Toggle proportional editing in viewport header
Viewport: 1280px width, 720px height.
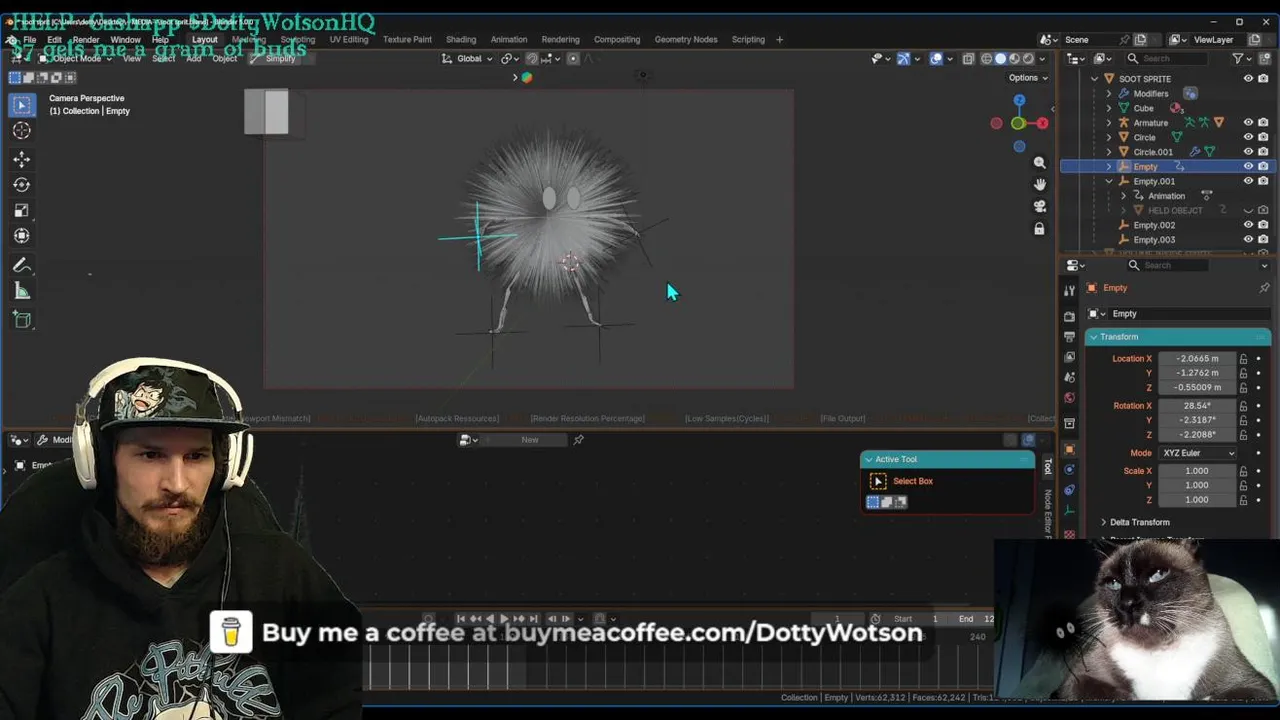[573, 58]
